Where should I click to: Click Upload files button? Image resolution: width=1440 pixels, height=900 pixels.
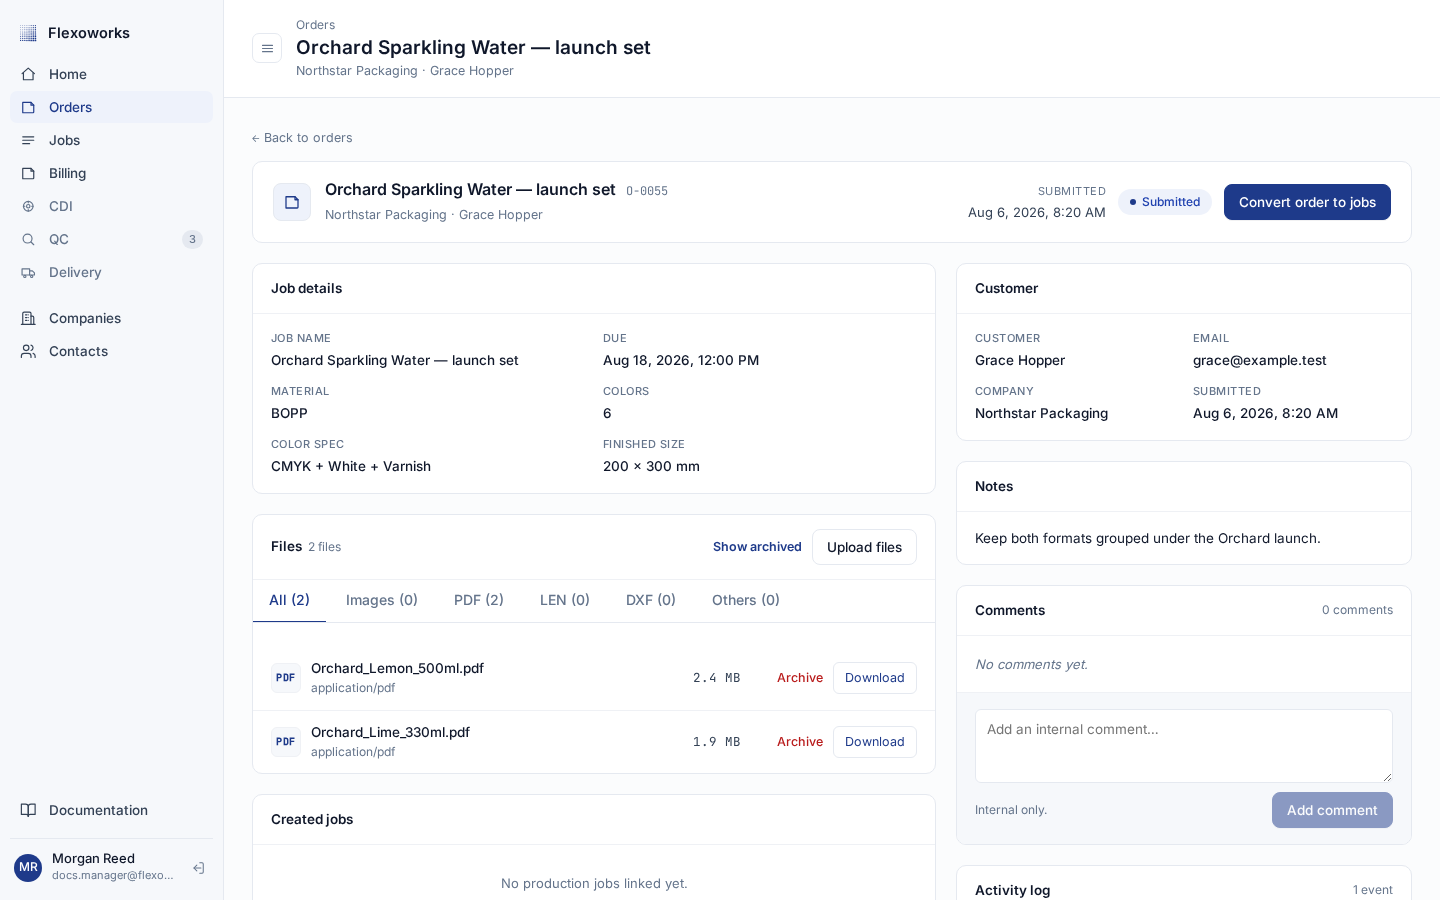[864, 547]
